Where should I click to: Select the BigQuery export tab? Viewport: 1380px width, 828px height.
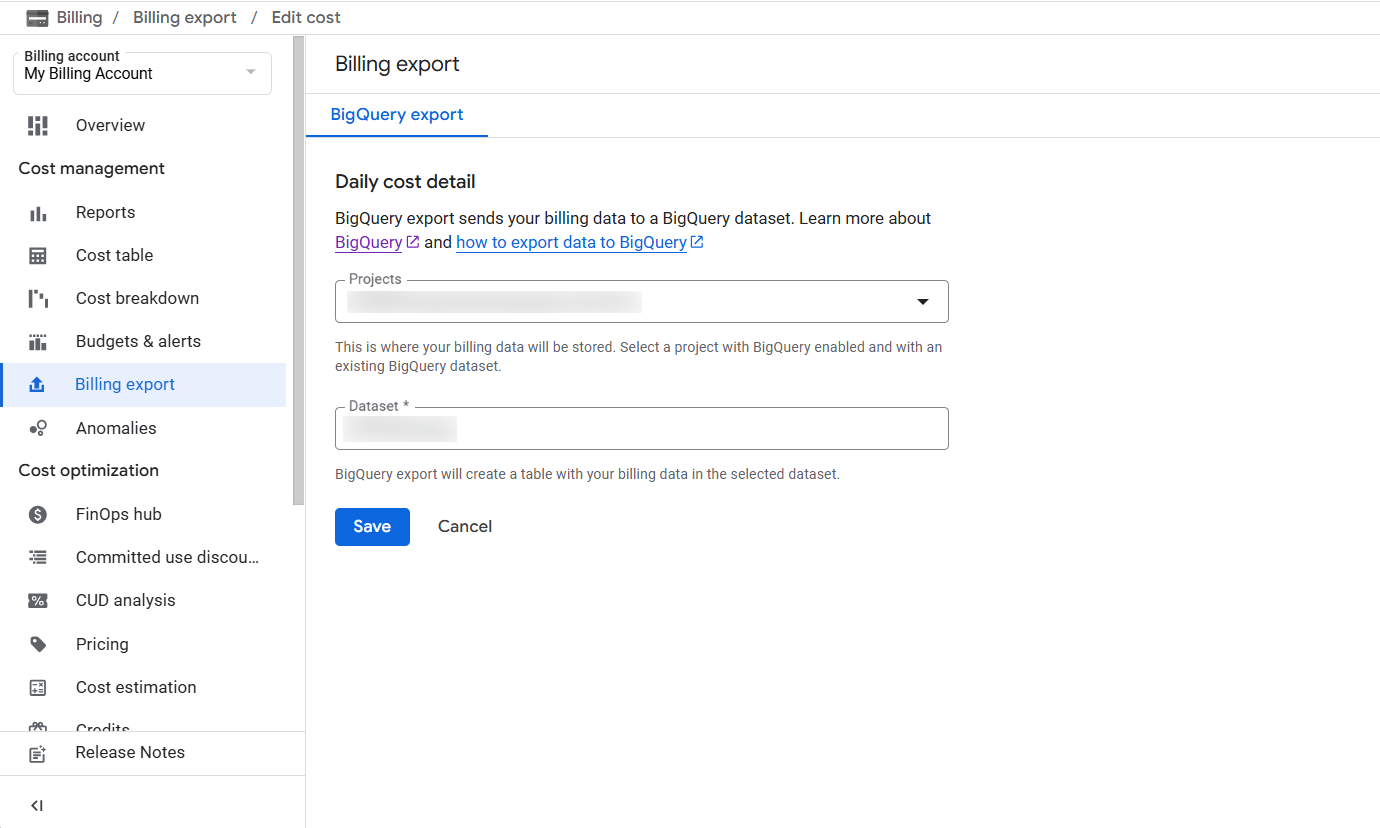(x=397, y=115)
